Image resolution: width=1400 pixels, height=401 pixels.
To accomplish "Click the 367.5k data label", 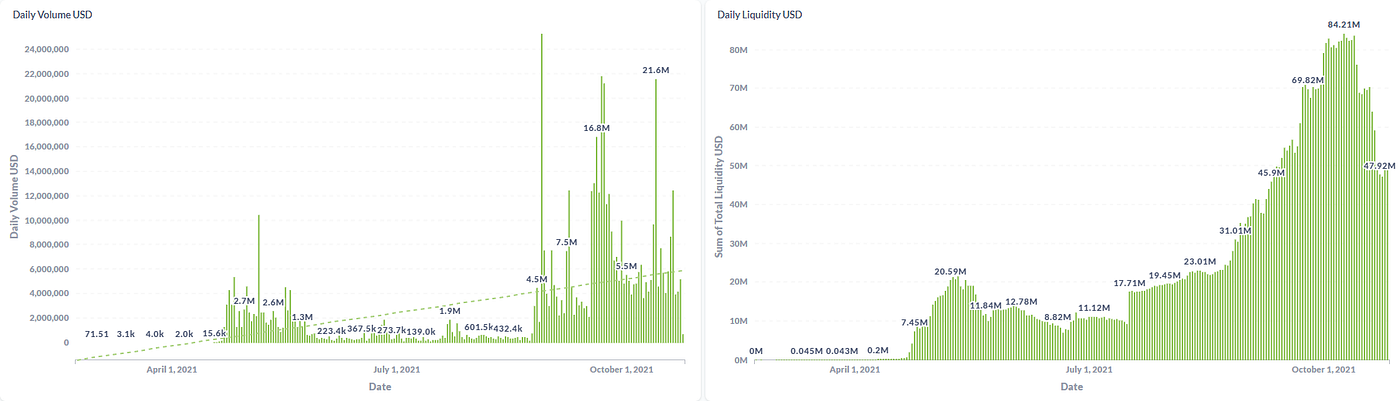I will point(361,328).
